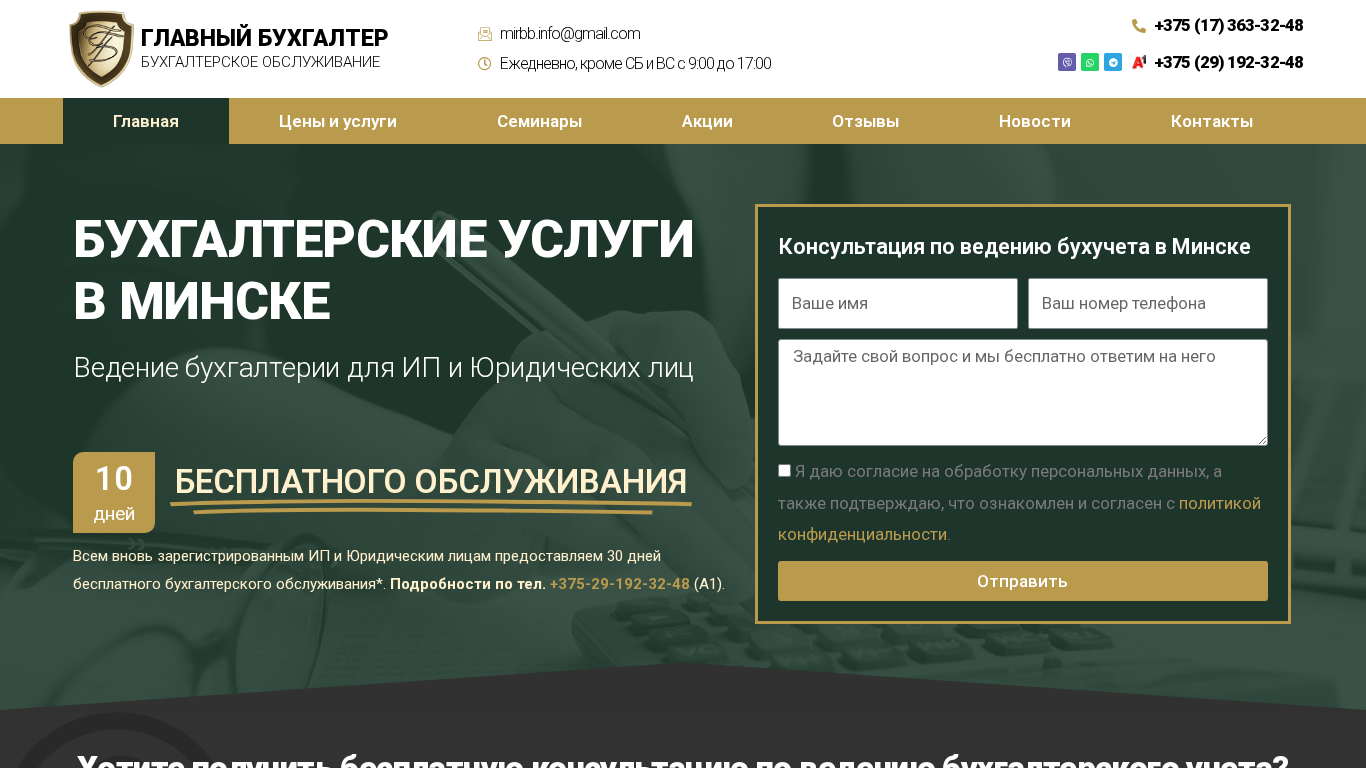Click the БУХГАЛТЕРСКОЕ ОБСЛУЖИВАНИЕ tagline
This screenshot has height=768, width=1366.
pyautogui.click(x=260, y=62)
